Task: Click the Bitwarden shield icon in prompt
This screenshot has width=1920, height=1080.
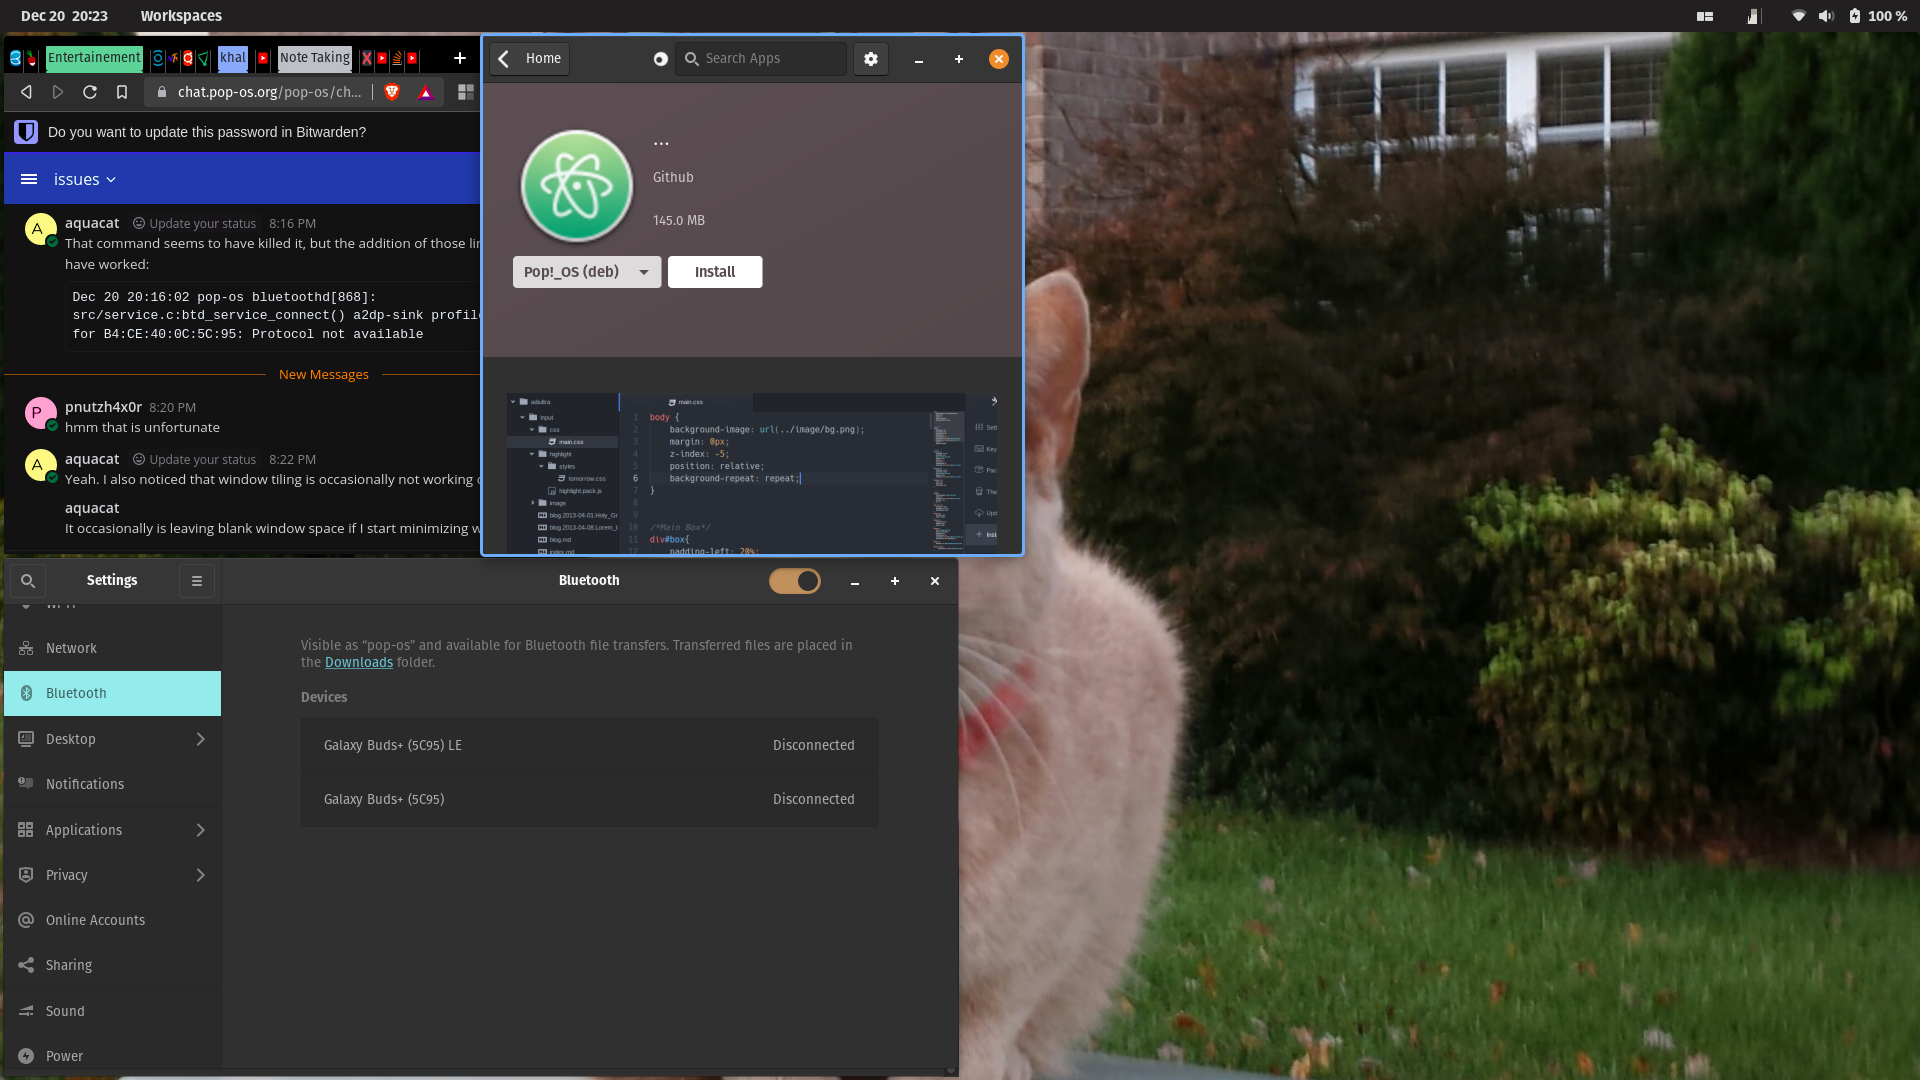Action: [26, 132]
